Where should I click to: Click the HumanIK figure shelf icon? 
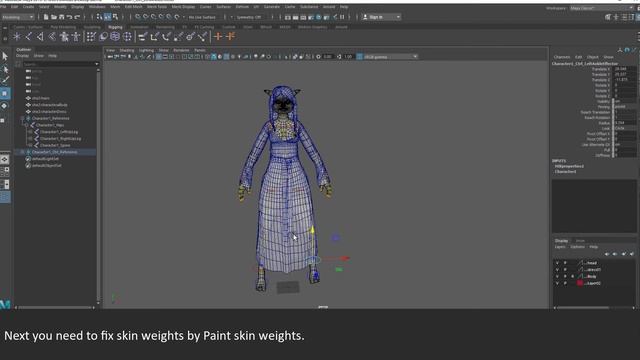point(76,37)
